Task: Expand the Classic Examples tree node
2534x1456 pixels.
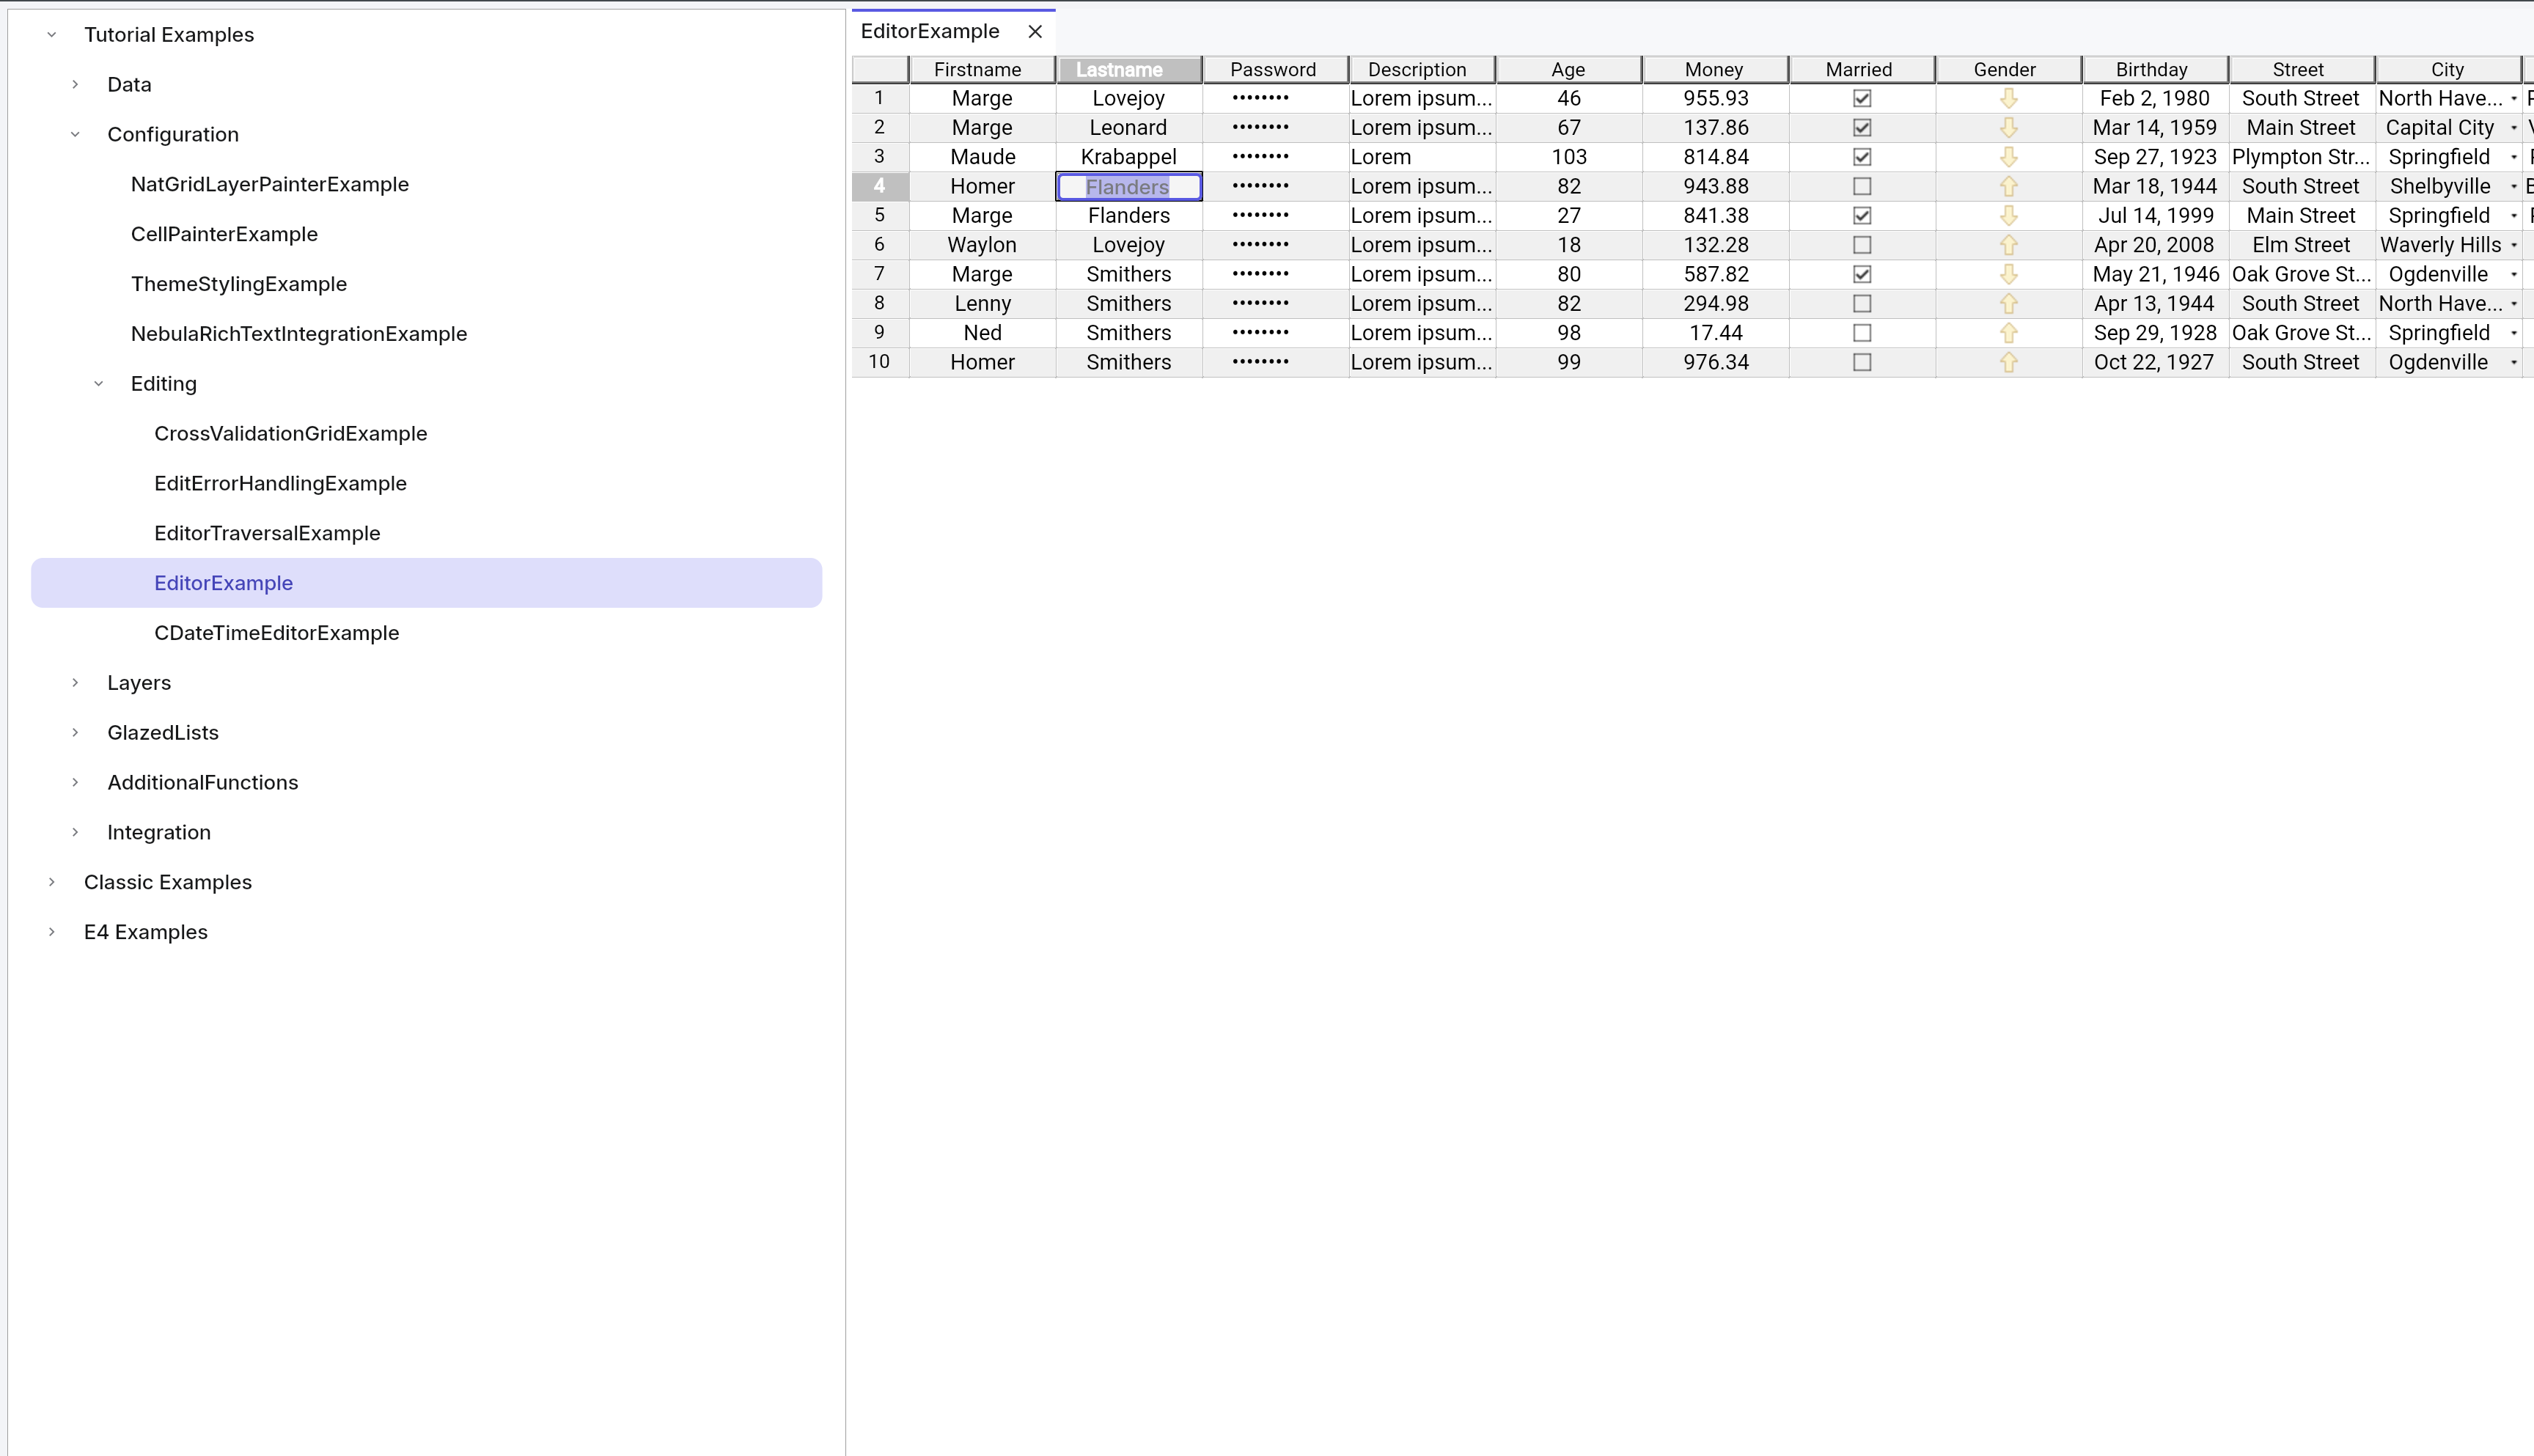Action: (52, 882)
